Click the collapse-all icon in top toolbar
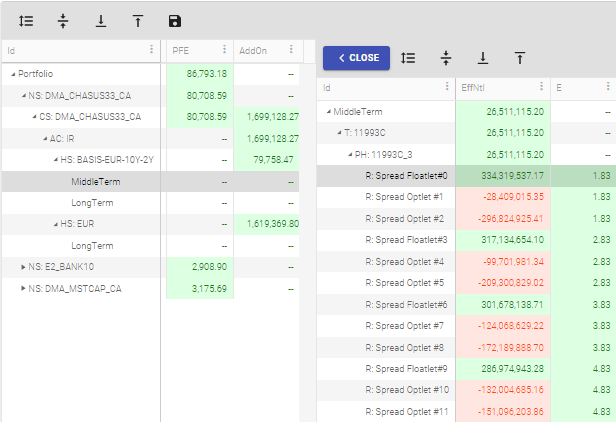The width and height of the screenshot is (616, 422). coord(63,21)
